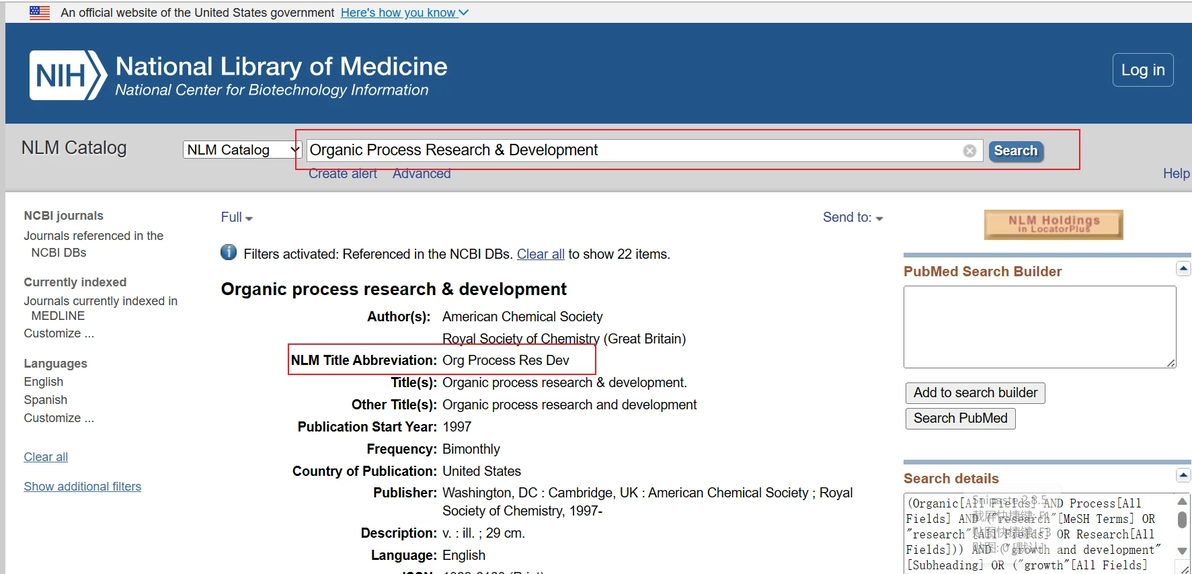Collapse the PubMed Search Builder panel
The width and height of the screenshot is (1192, 574).
point(1183,269)
